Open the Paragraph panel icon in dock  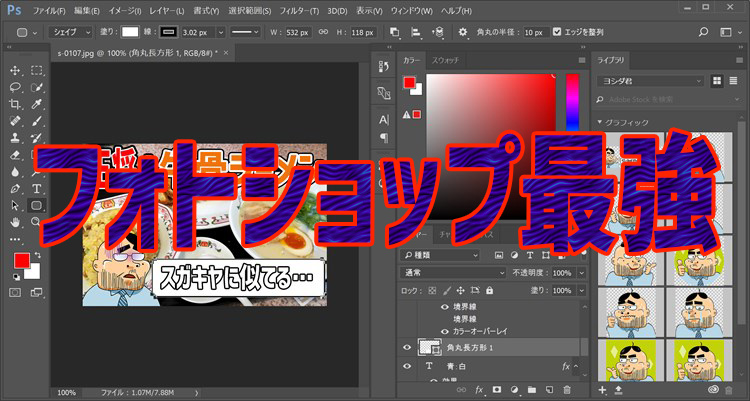(x=384, y=138)
